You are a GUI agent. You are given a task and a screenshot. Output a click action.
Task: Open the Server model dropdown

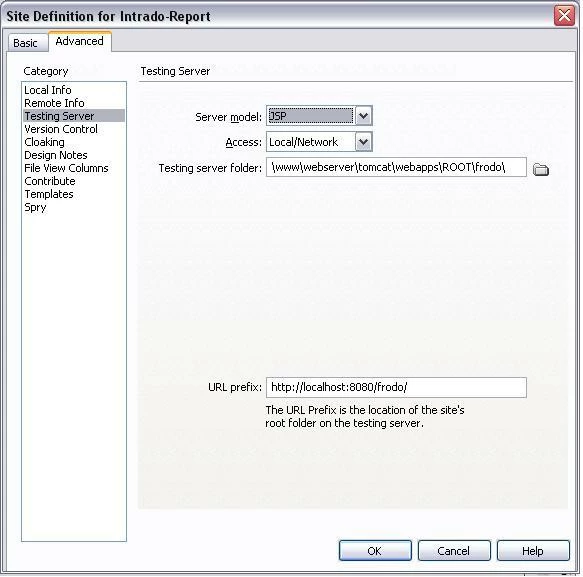[x=364, y=116]
